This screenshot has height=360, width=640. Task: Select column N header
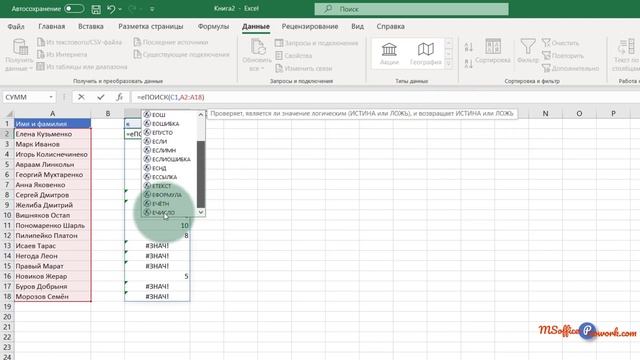click(x=545, y=113)
